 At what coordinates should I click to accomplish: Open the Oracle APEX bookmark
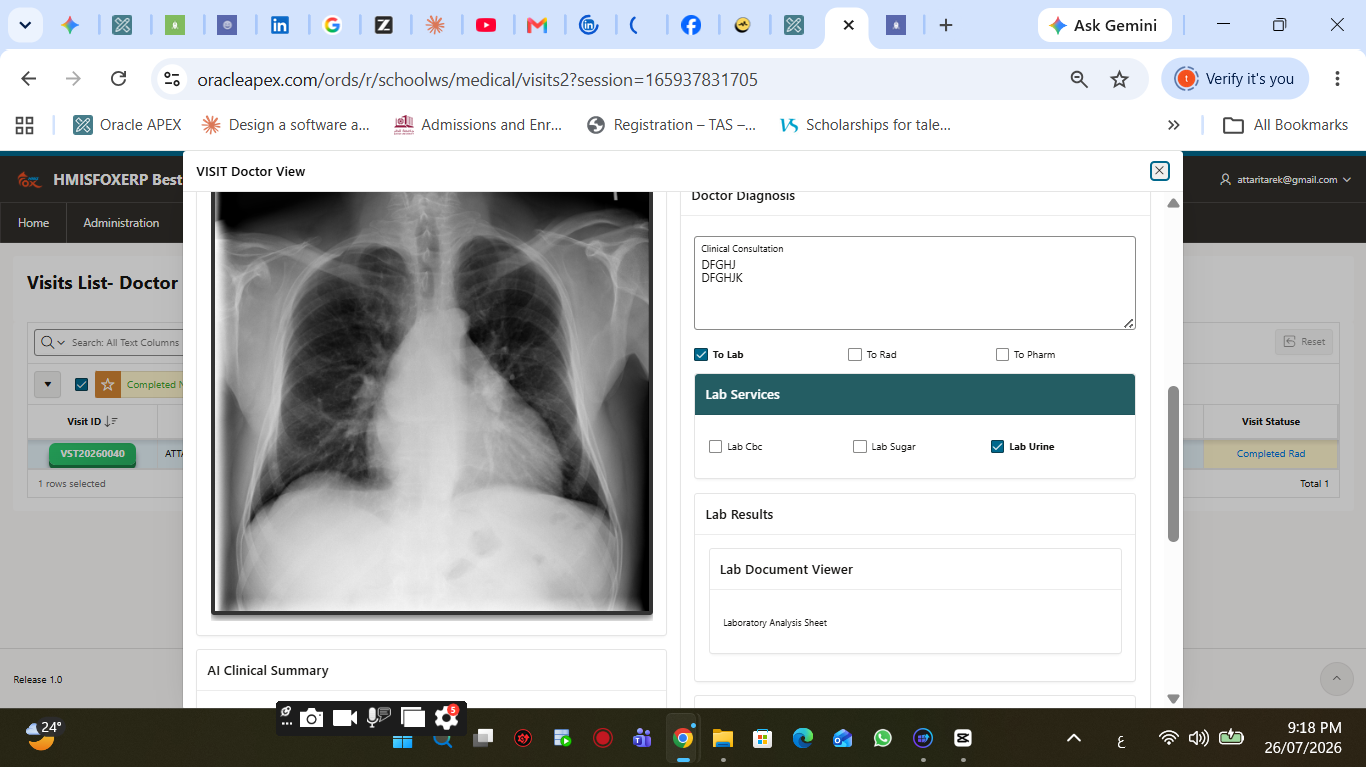pyautogui.click(x=127, y=125)
